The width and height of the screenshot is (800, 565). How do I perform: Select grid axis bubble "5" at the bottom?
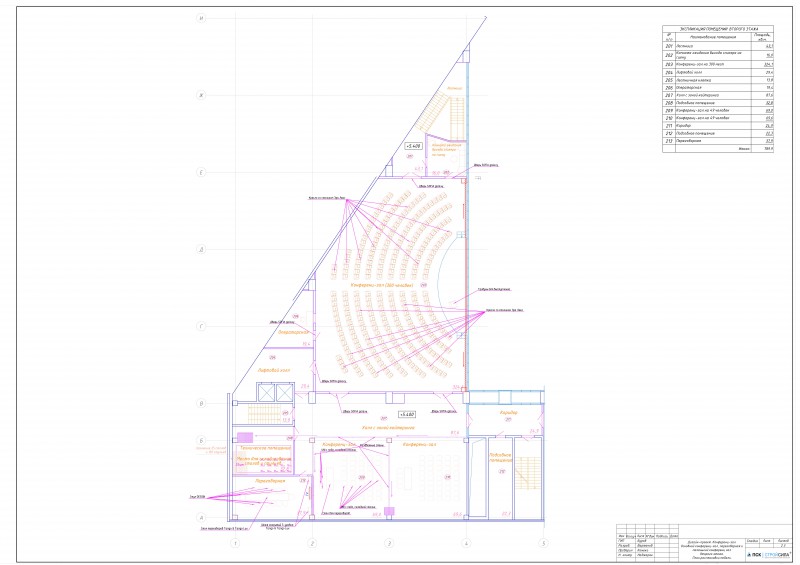pos(543,543)
